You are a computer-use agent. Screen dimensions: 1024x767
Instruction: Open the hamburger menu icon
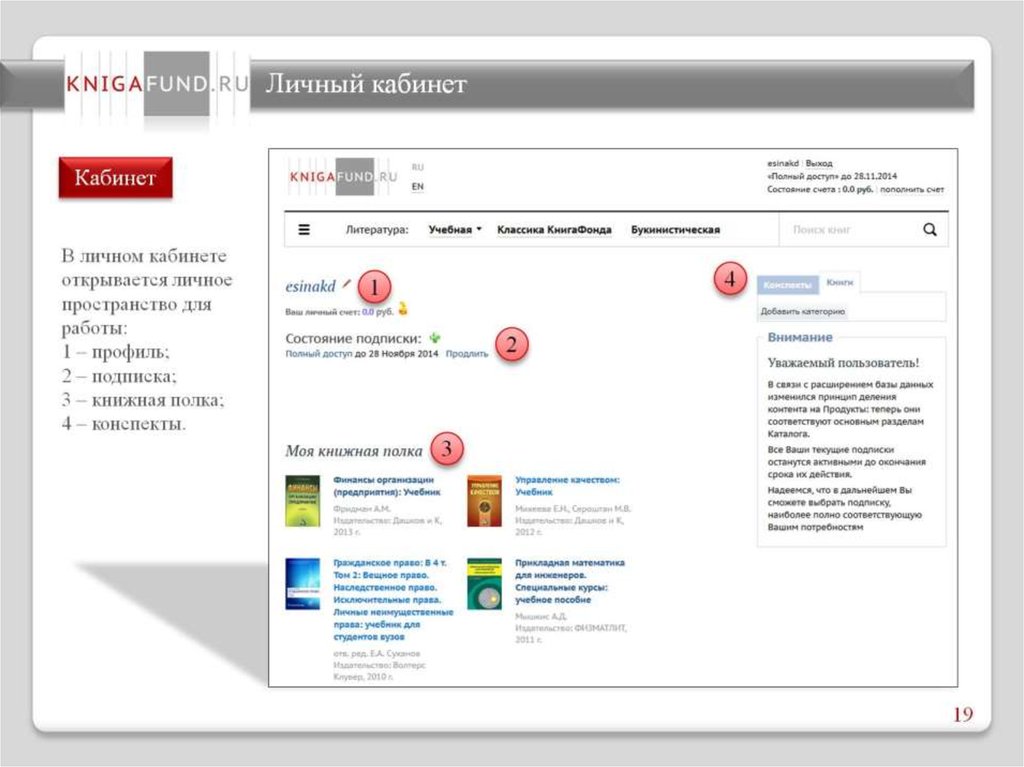coord(304,229)
